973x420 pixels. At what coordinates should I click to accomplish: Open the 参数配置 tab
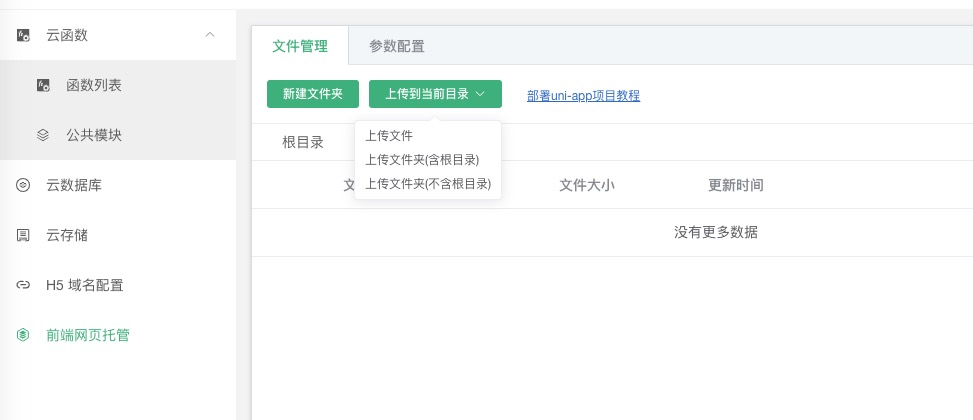[396, 45]
